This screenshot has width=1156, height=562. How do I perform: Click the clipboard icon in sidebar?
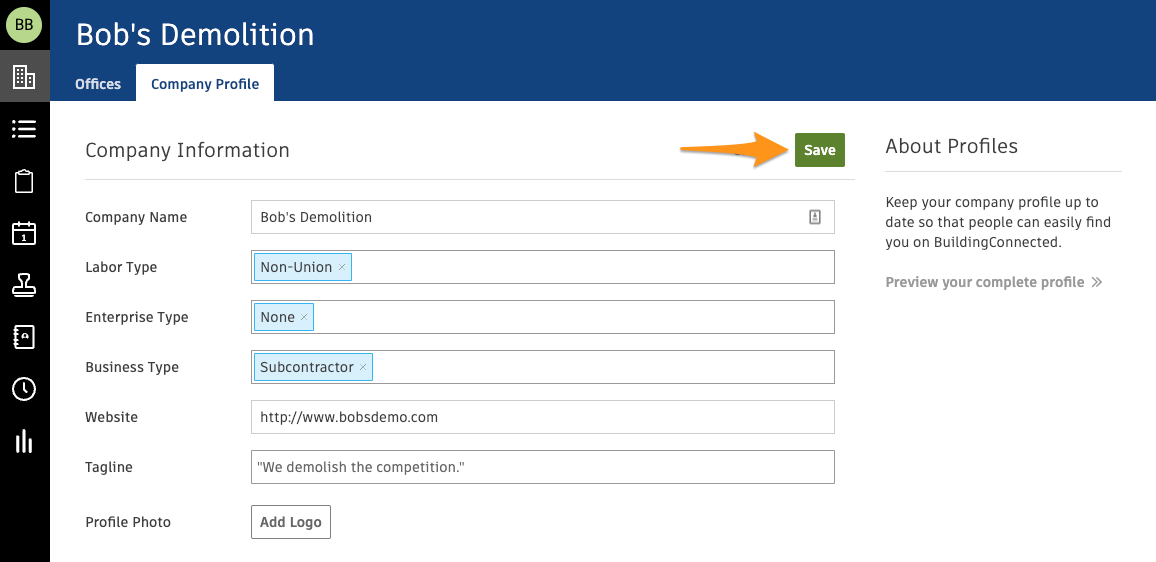24,181
